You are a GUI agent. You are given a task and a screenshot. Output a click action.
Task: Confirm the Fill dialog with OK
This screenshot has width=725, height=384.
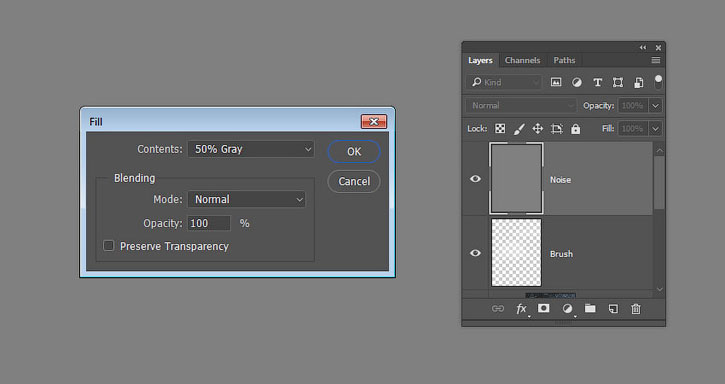pyautogui.click(x=354, y=152)
